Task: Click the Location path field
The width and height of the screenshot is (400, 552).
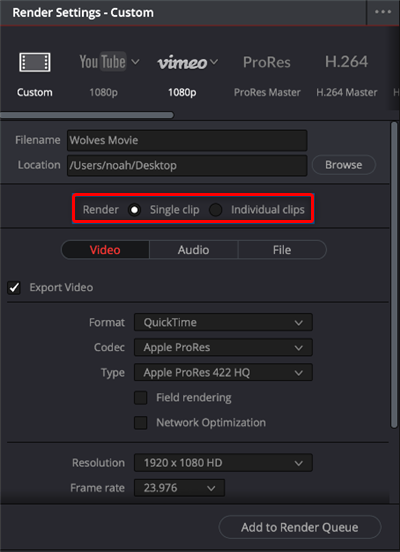Action: (187, 165)
